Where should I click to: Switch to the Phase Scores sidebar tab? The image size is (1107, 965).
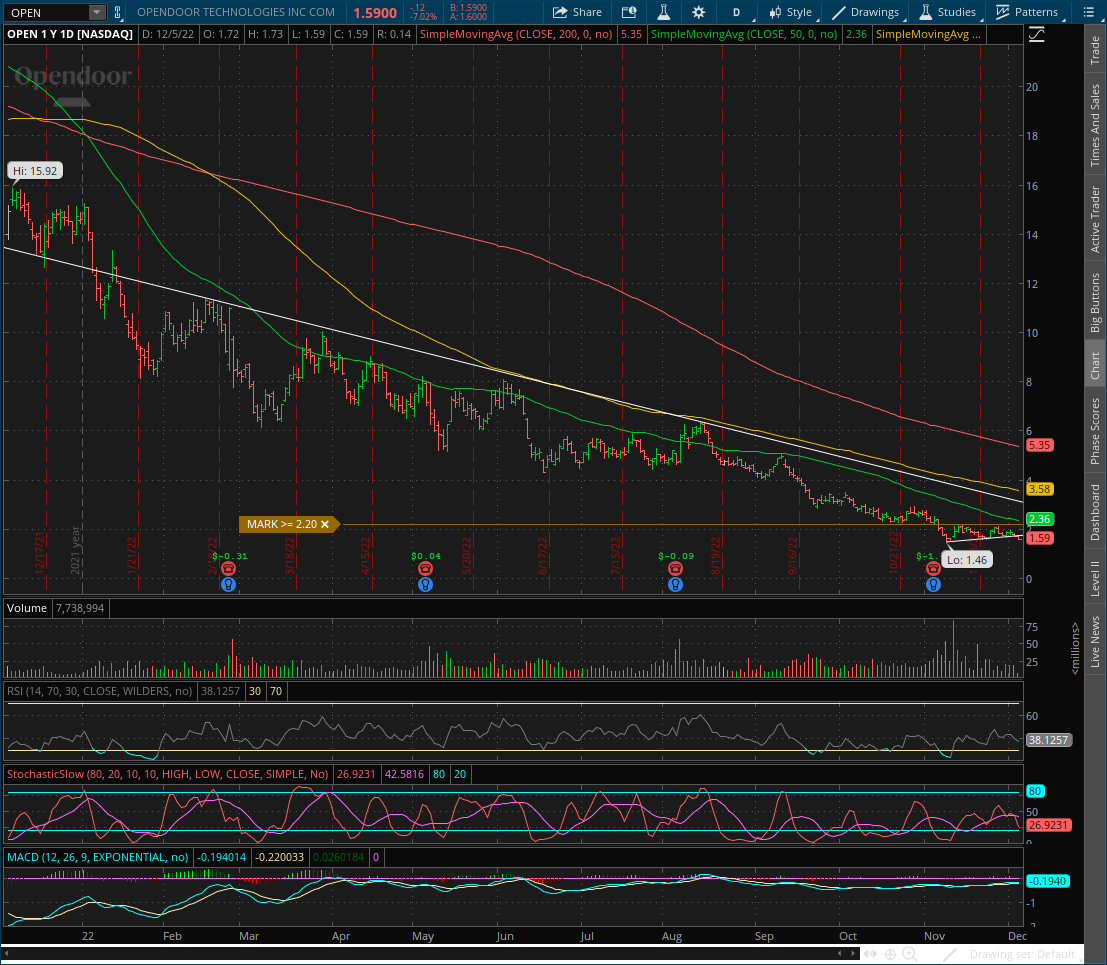pos(1095,431)
